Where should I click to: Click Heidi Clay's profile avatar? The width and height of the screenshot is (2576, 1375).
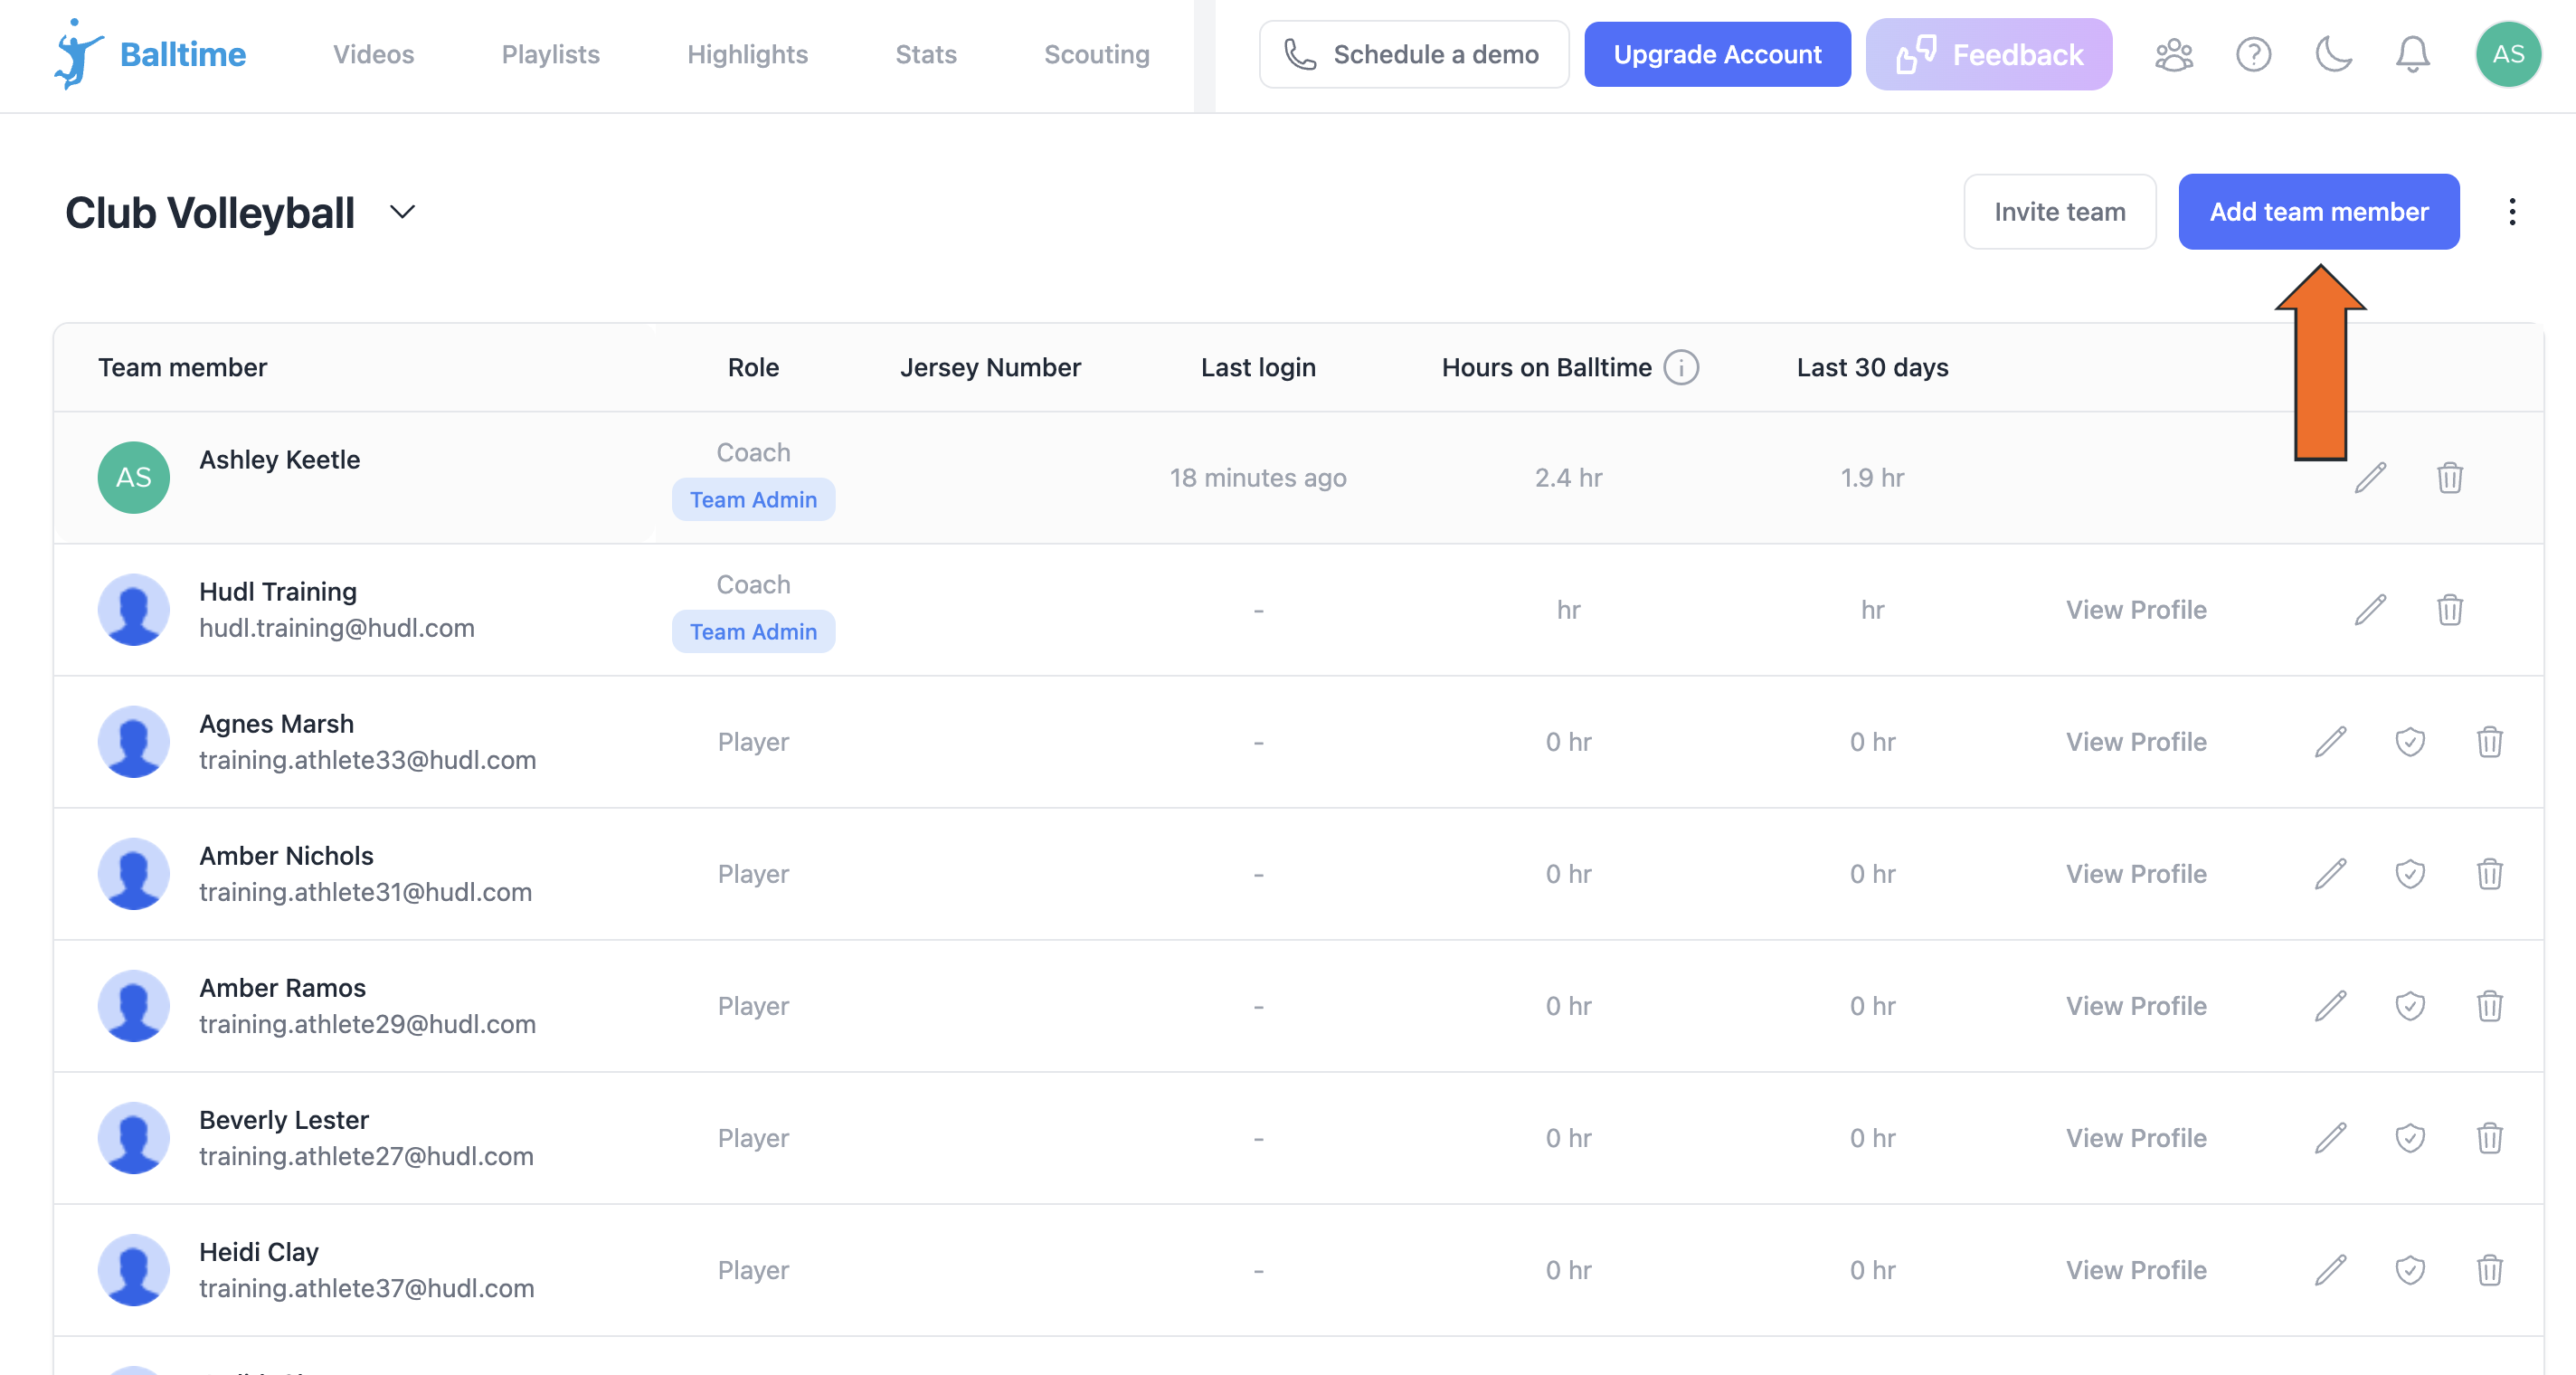pyautogui.click(x=133, y=1270)
